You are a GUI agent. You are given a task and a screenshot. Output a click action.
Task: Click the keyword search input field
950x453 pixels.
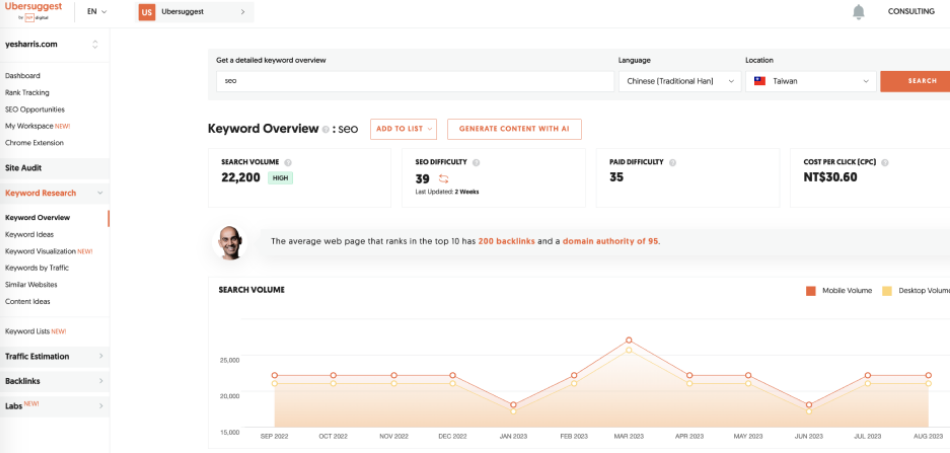tap(414, 81)
